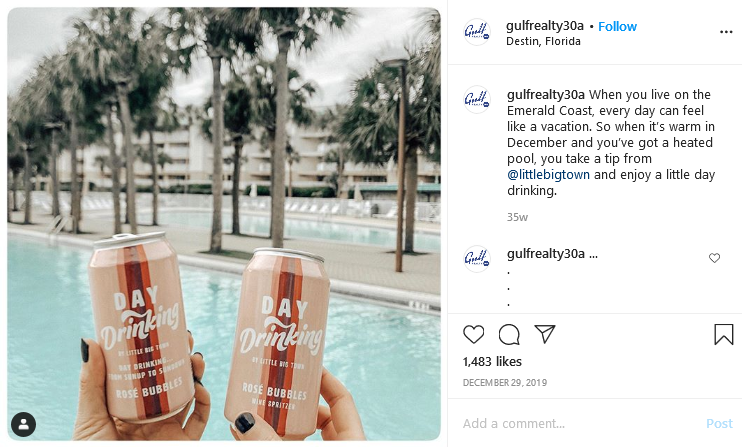Share post using paper plane icon
Screen dimensions: 742x447
click(545, 334)
